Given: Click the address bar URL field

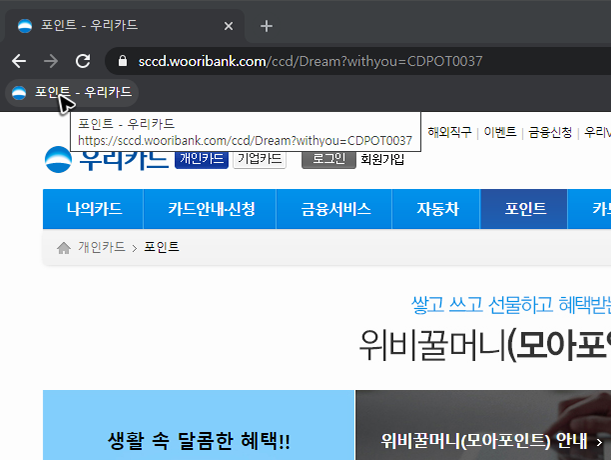Looking at the screenshot, I should tap(310, 61).
